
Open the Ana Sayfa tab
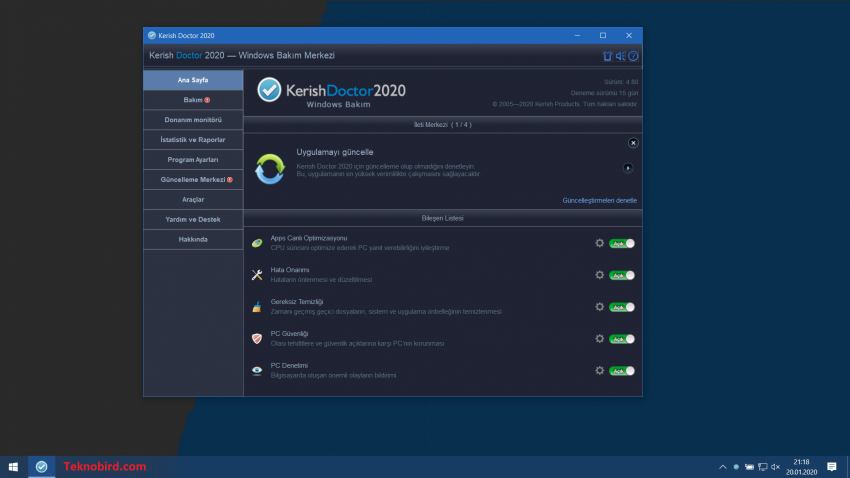click(193, 80)
